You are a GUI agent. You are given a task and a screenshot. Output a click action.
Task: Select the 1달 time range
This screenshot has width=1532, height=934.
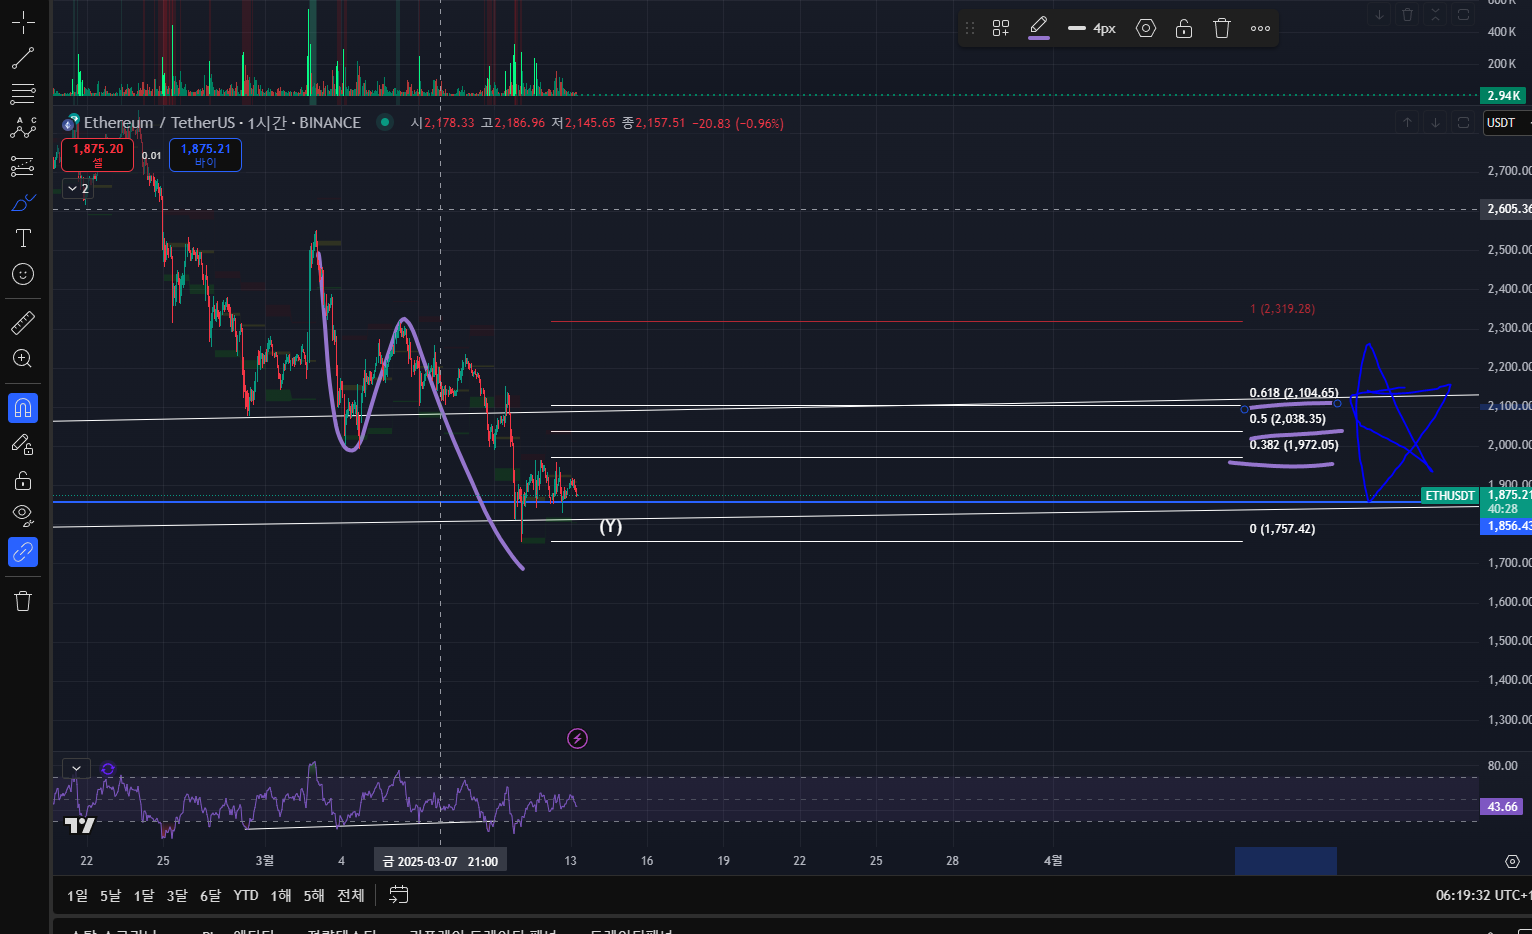click(144, 895)
